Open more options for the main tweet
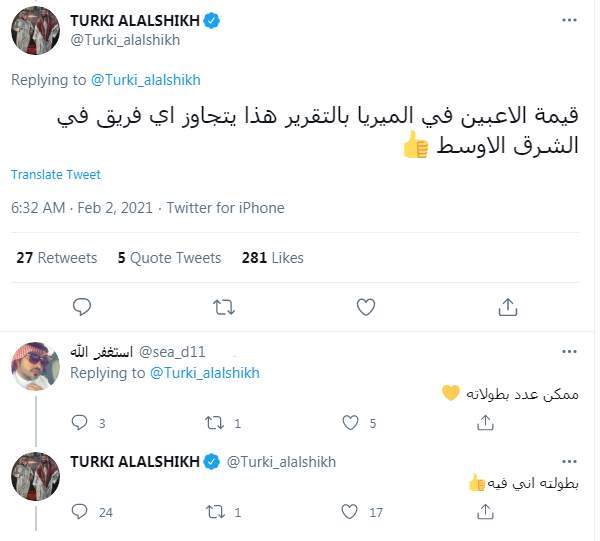Image resolution: width=600 pixels, height=541 pixels. pyautogui.click(x=569, y=20)
